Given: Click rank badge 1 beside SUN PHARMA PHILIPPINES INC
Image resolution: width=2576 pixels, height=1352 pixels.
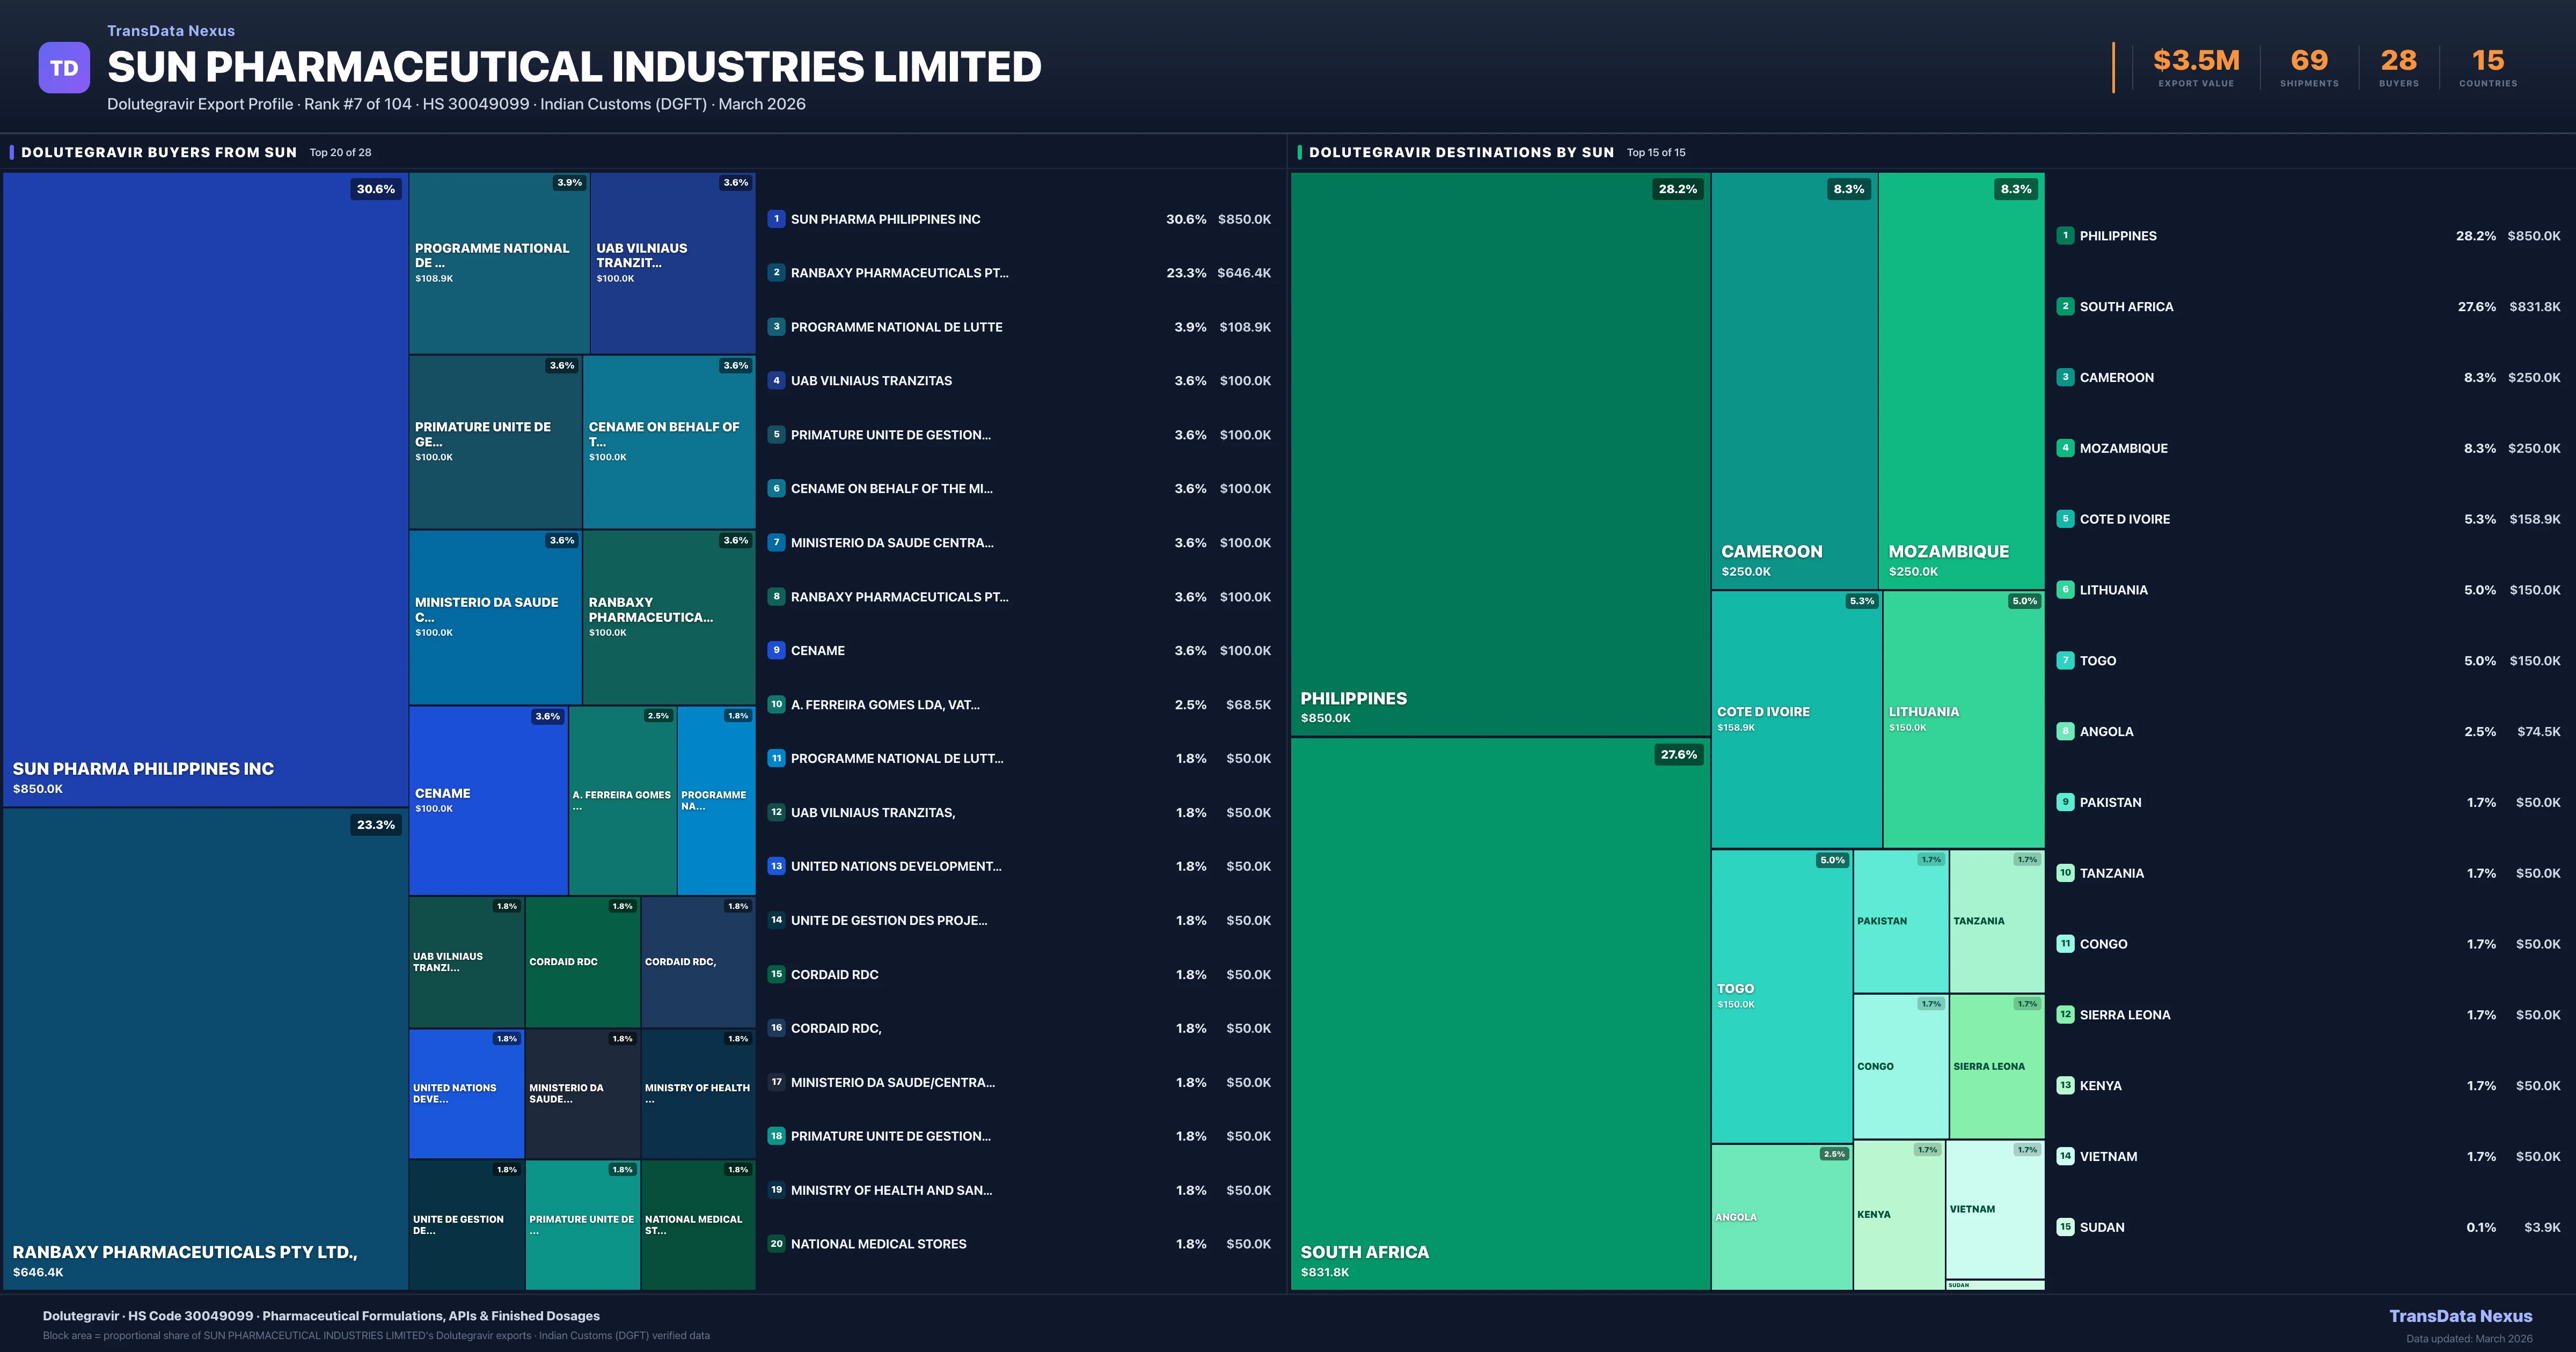Looking at the screenshot, I should tap(776, 219).
